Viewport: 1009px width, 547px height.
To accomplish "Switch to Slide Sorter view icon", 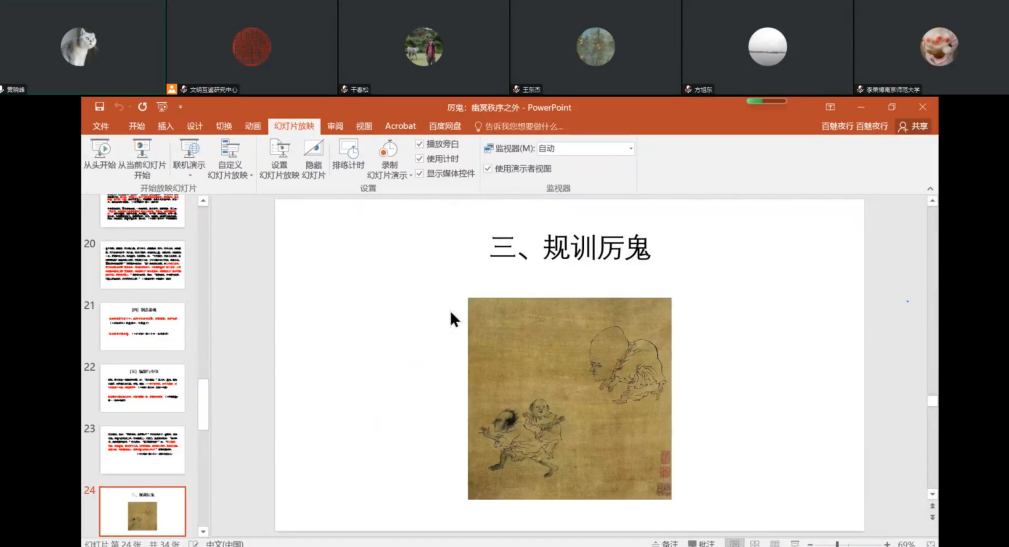I will coord(755,544).
